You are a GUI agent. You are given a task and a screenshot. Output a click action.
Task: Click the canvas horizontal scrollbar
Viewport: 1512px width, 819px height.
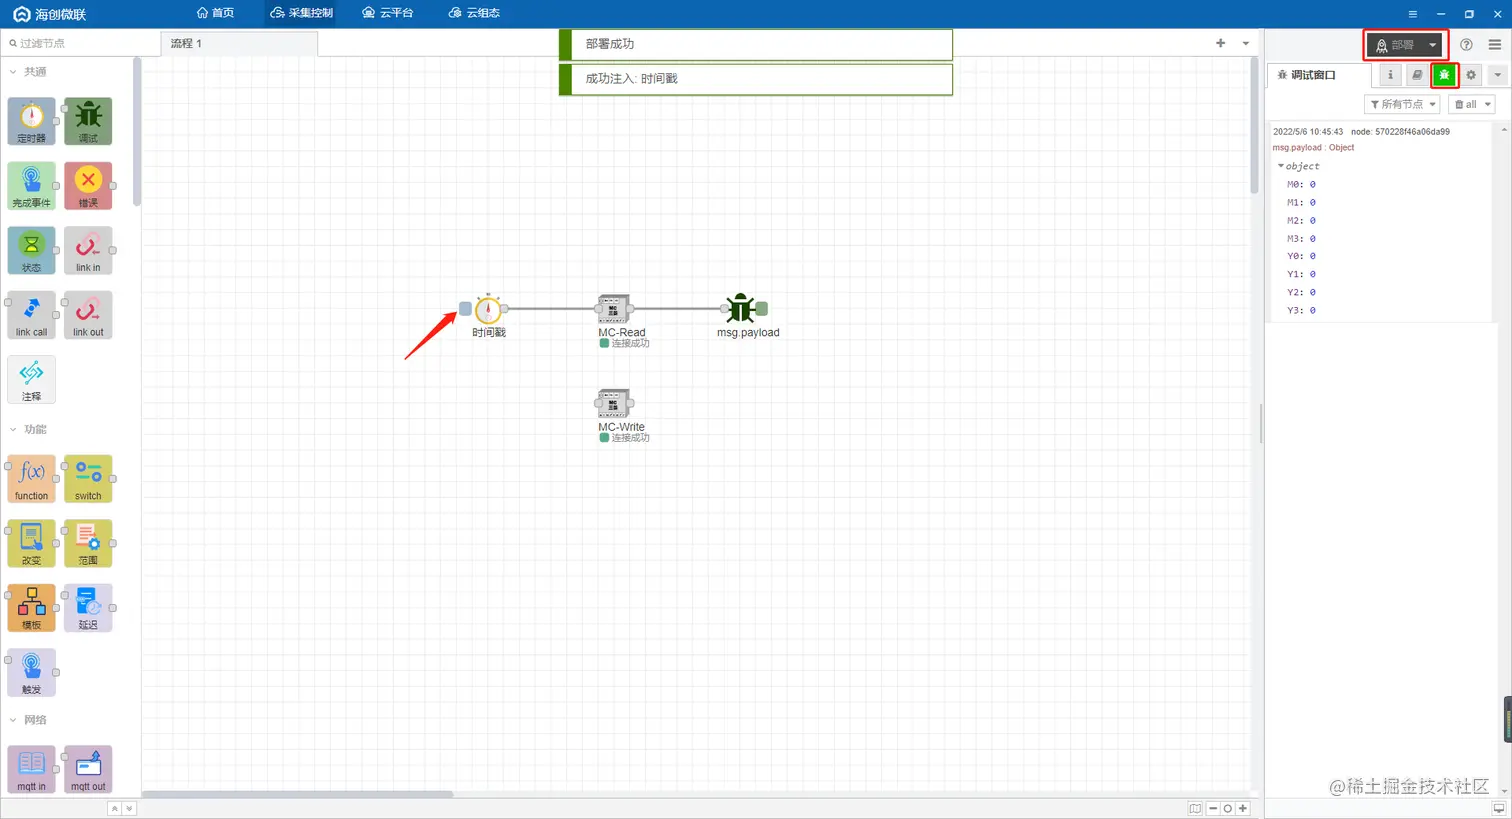[x=298, y=795]
